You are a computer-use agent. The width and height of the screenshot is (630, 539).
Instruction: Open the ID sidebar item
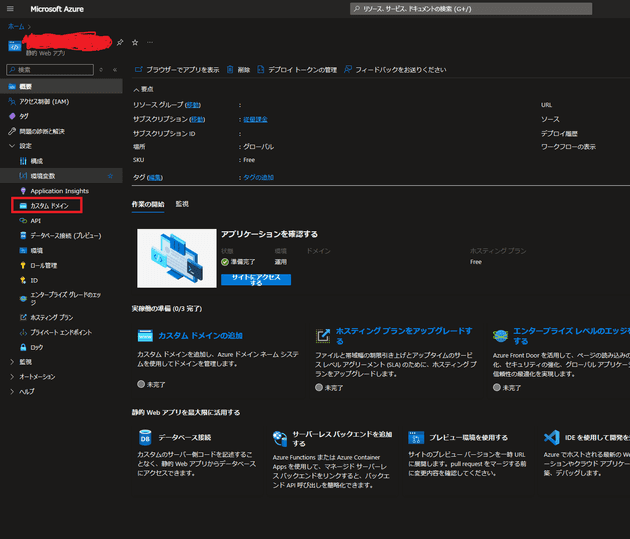coord(34,280)
